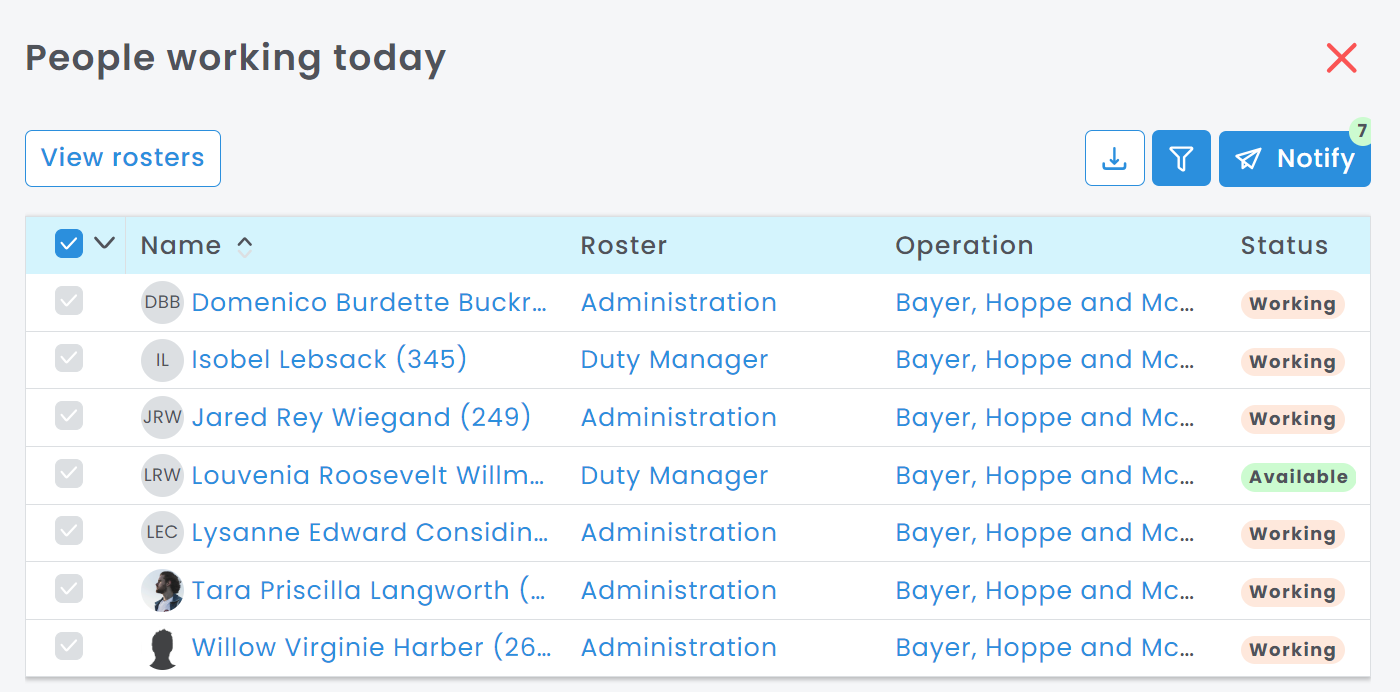Click Tara Priscilla Langworth's profile photo
Viewport: 1400px width, 692px height.
162,591
